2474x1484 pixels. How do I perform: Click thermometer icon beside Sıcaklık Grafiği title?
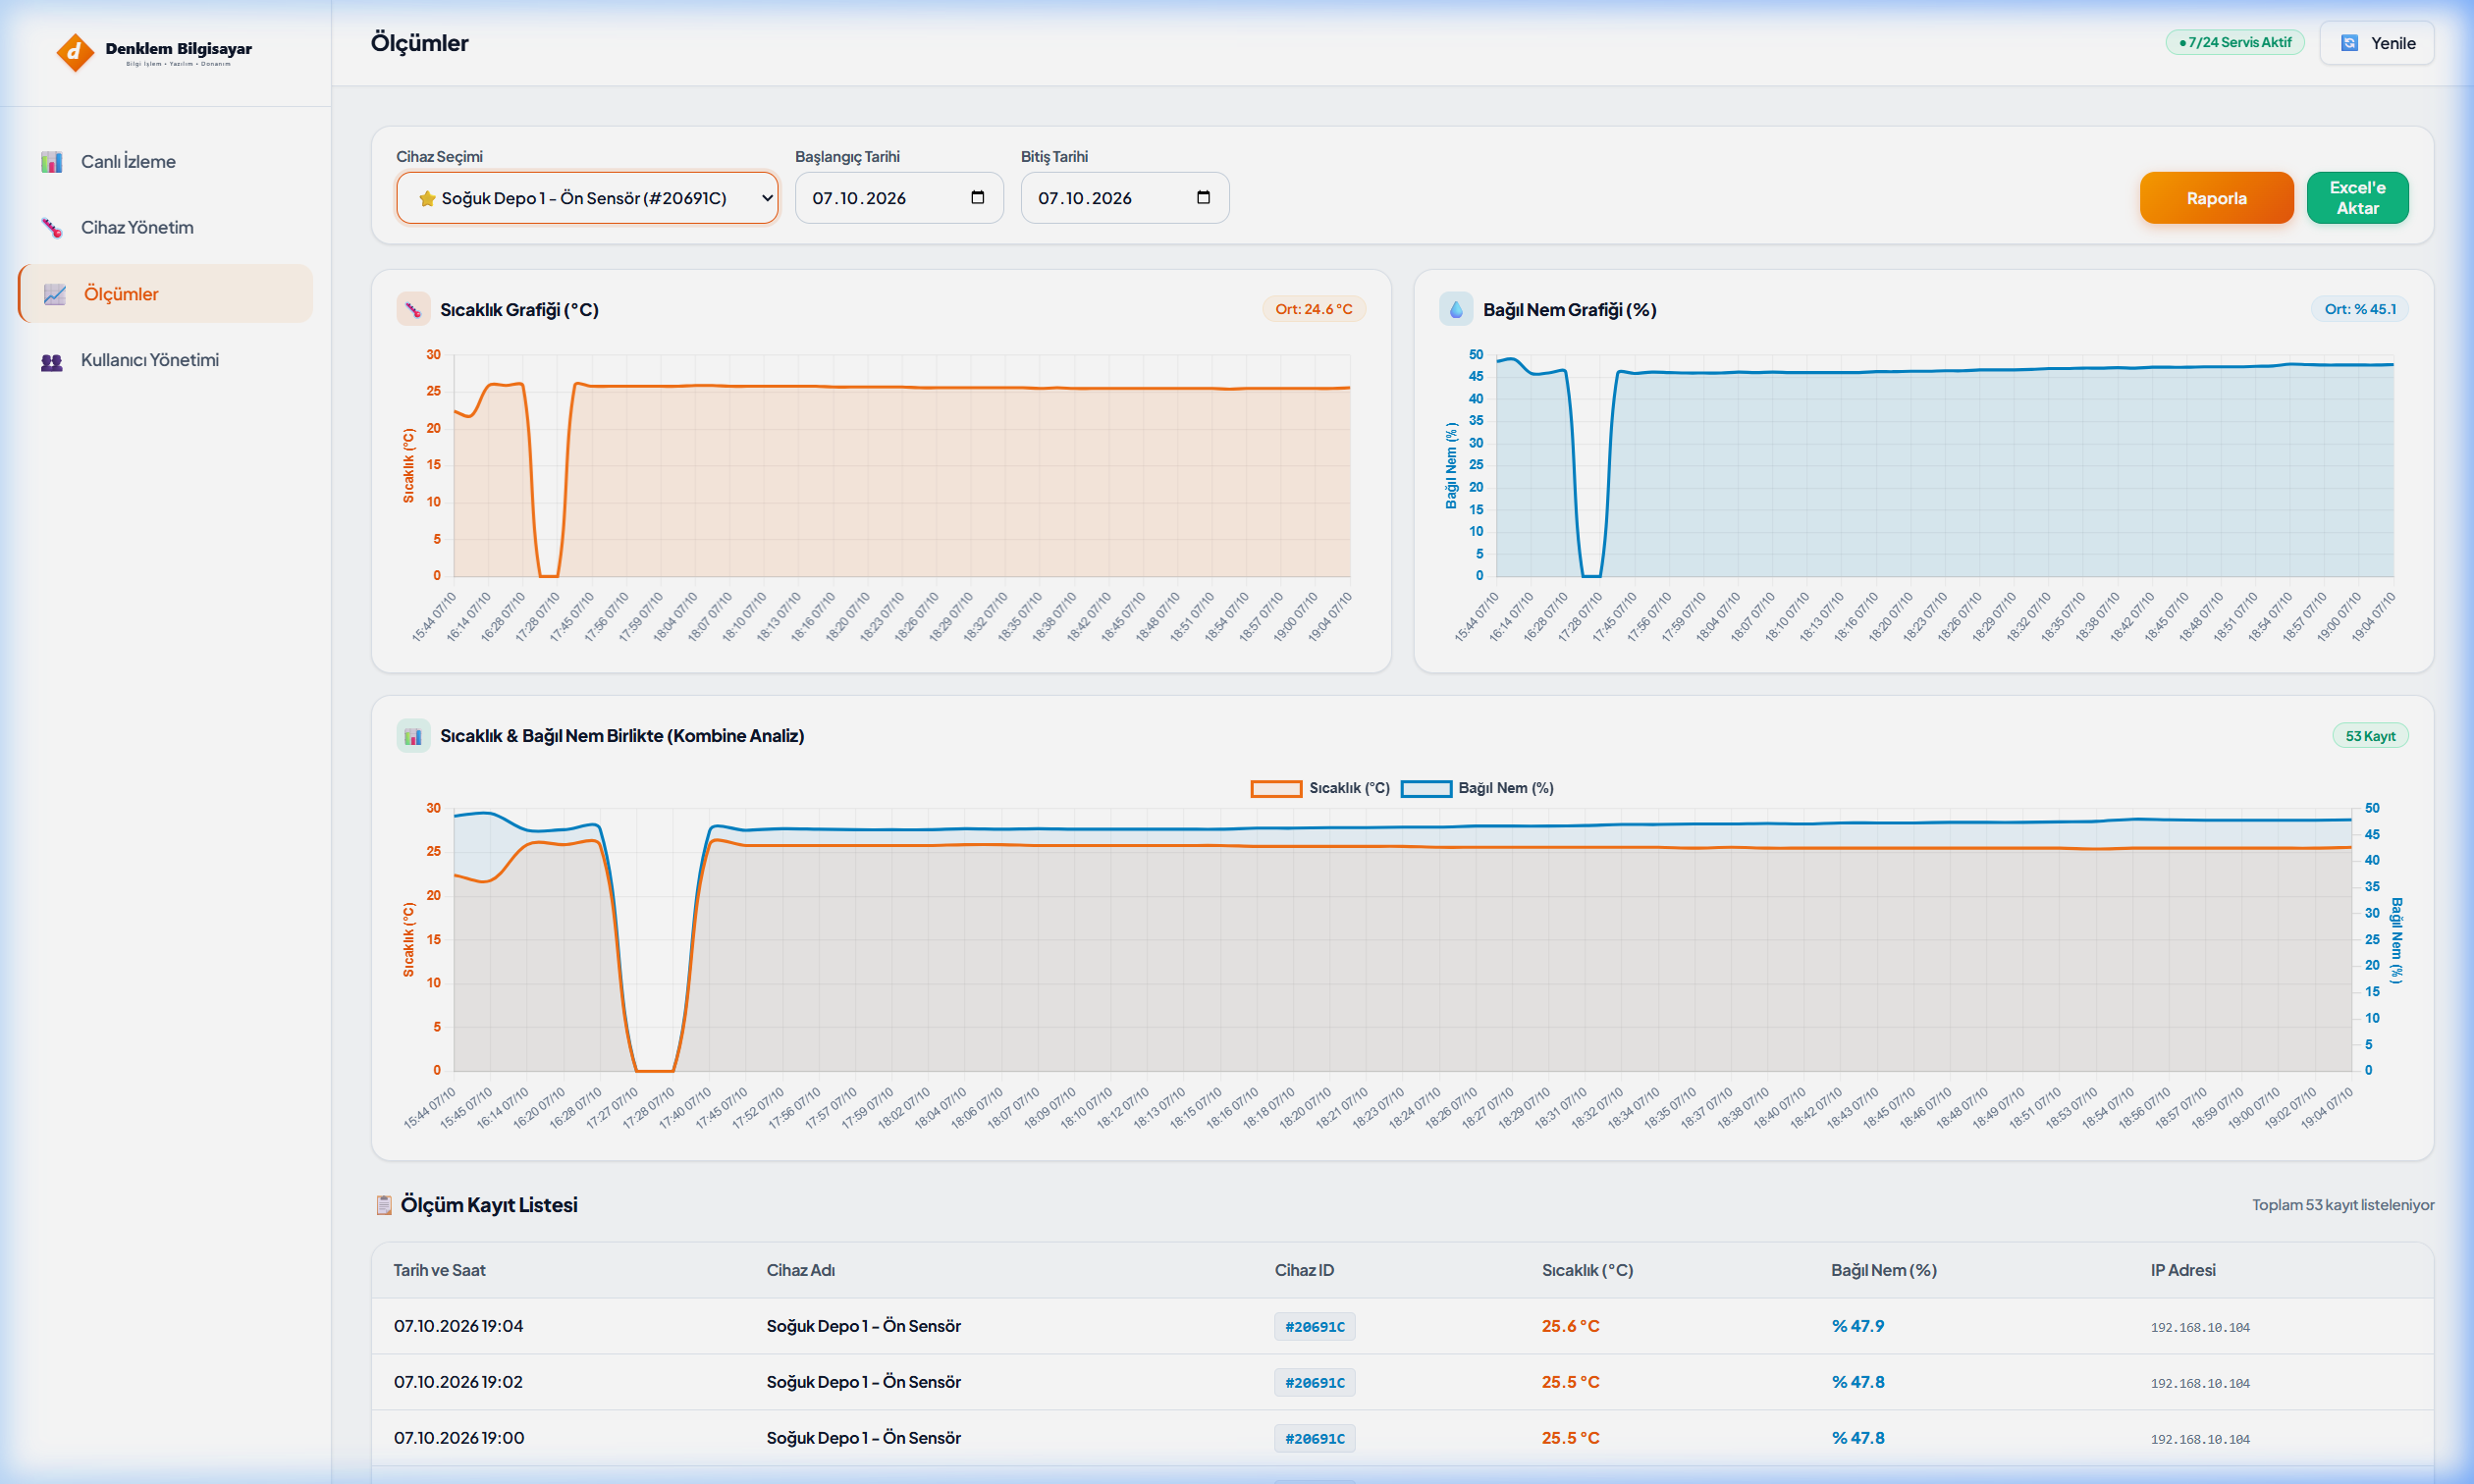point(413,309)
